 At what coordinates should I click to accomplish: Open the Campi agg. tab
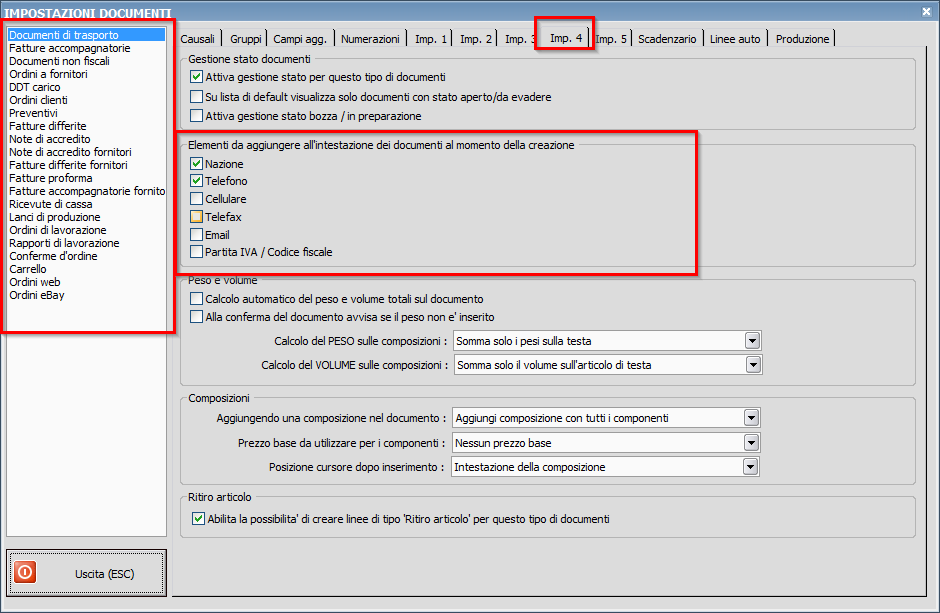pyautogui.click(x=300, y=39)
